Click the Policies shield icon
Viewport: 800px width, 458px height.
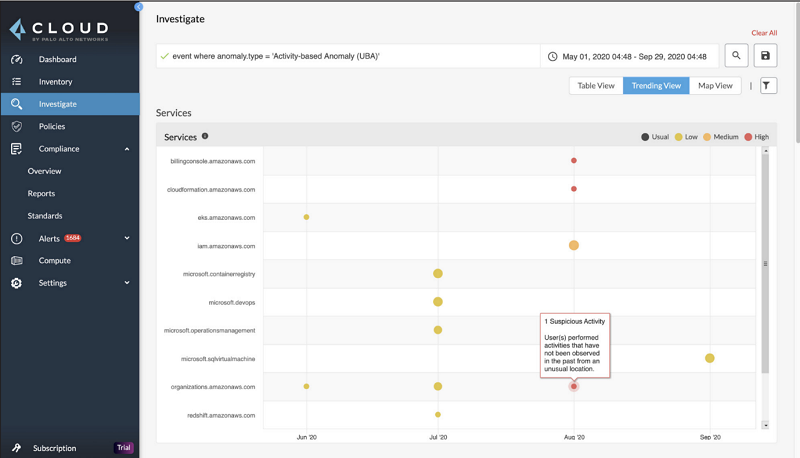click(x=17, y=126)
